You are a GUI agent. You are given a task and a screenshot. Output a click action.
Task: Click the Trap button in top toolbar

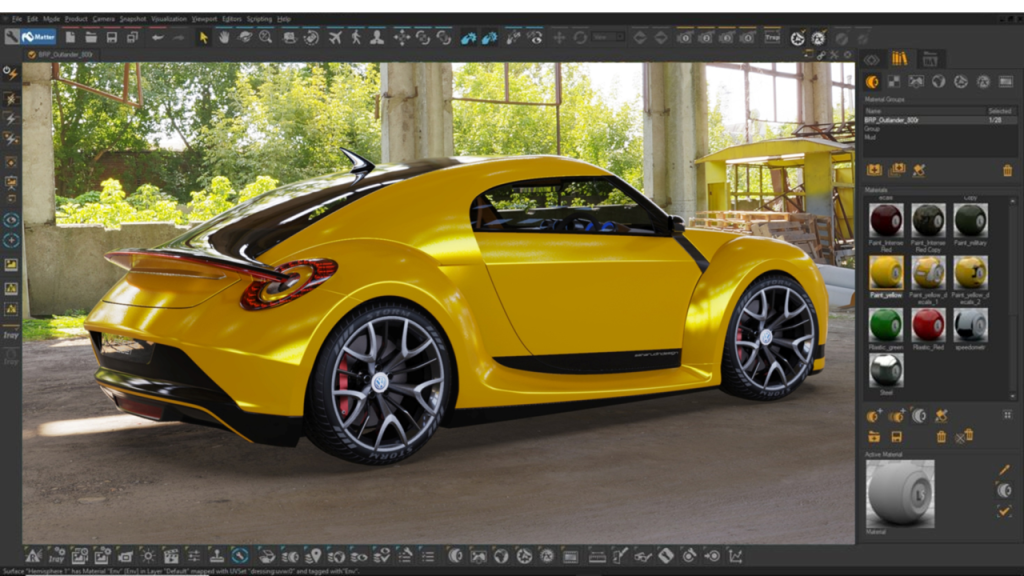coord(772,37)
